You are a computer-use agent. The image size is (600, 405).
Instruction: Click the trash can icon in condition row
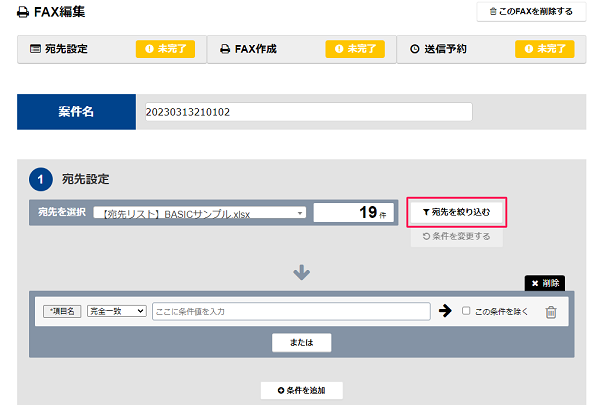(x=551, y=312)
